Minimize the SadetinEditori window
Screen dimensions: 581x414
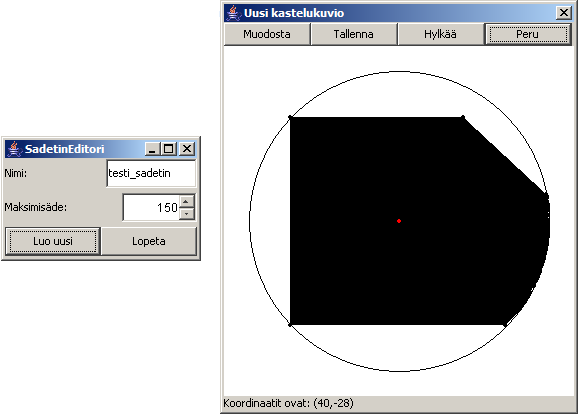tap(152, 149)
